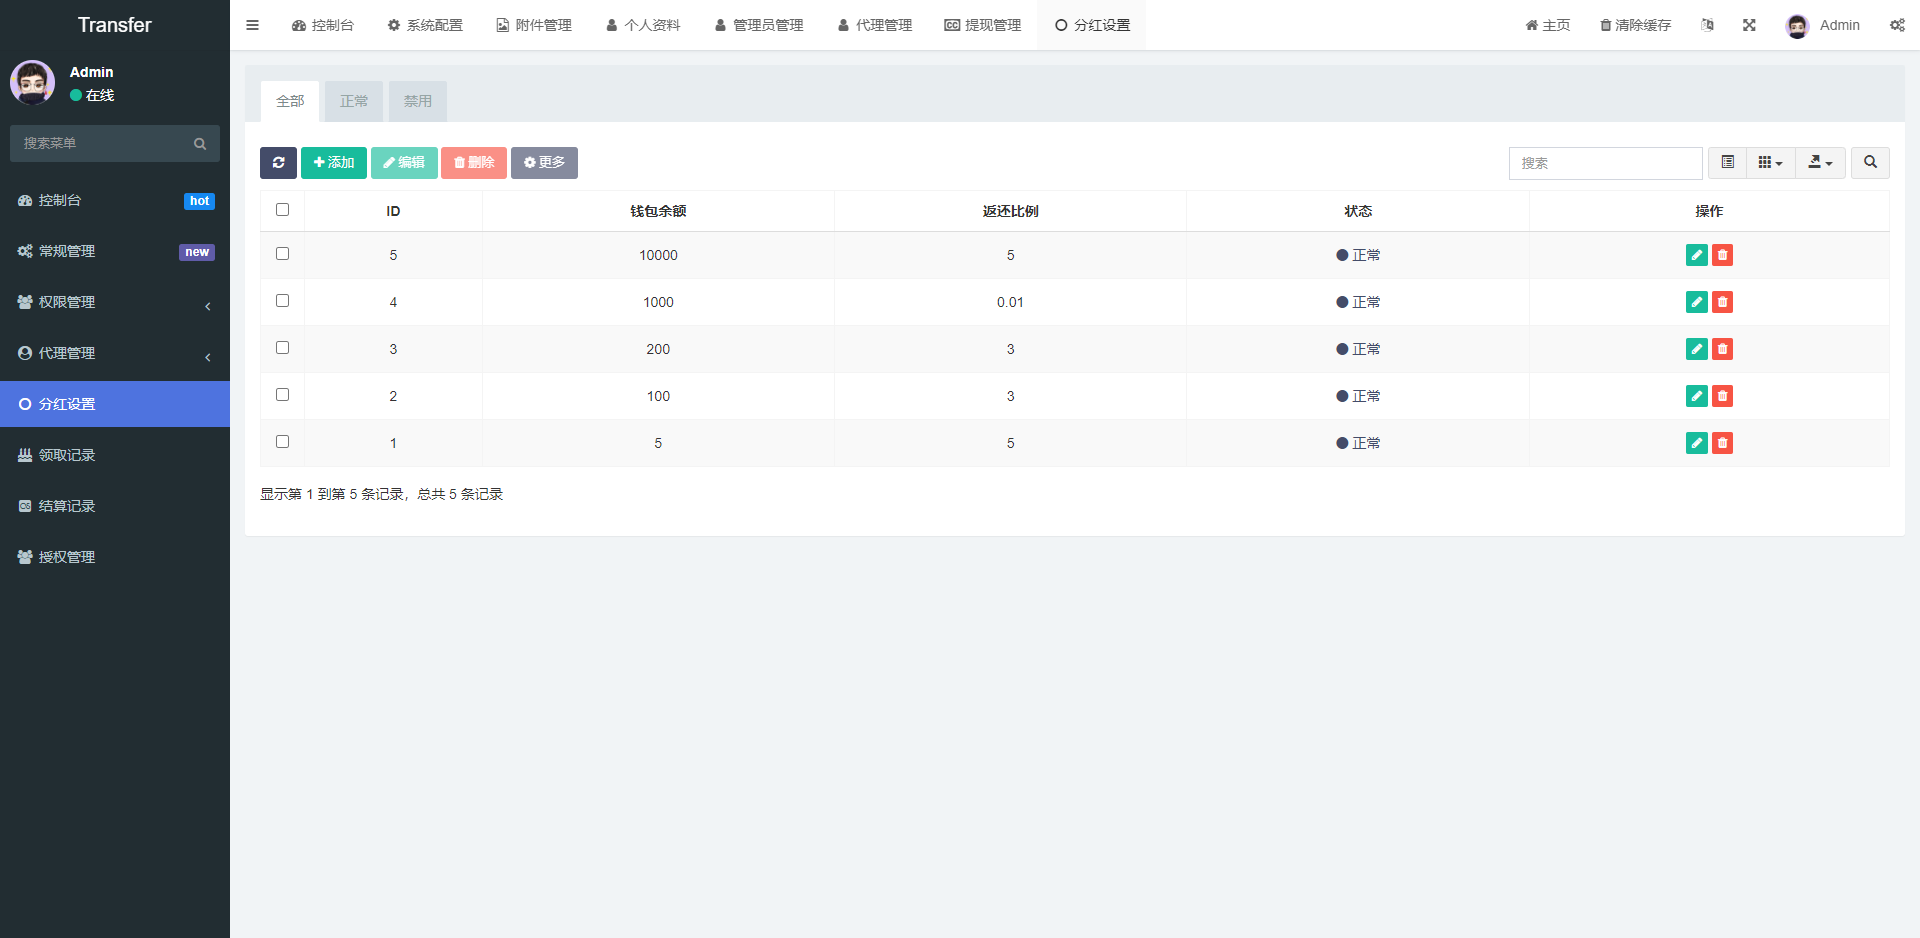
Task: Check the select-all checkbox in table header
Action: (282, 210)
